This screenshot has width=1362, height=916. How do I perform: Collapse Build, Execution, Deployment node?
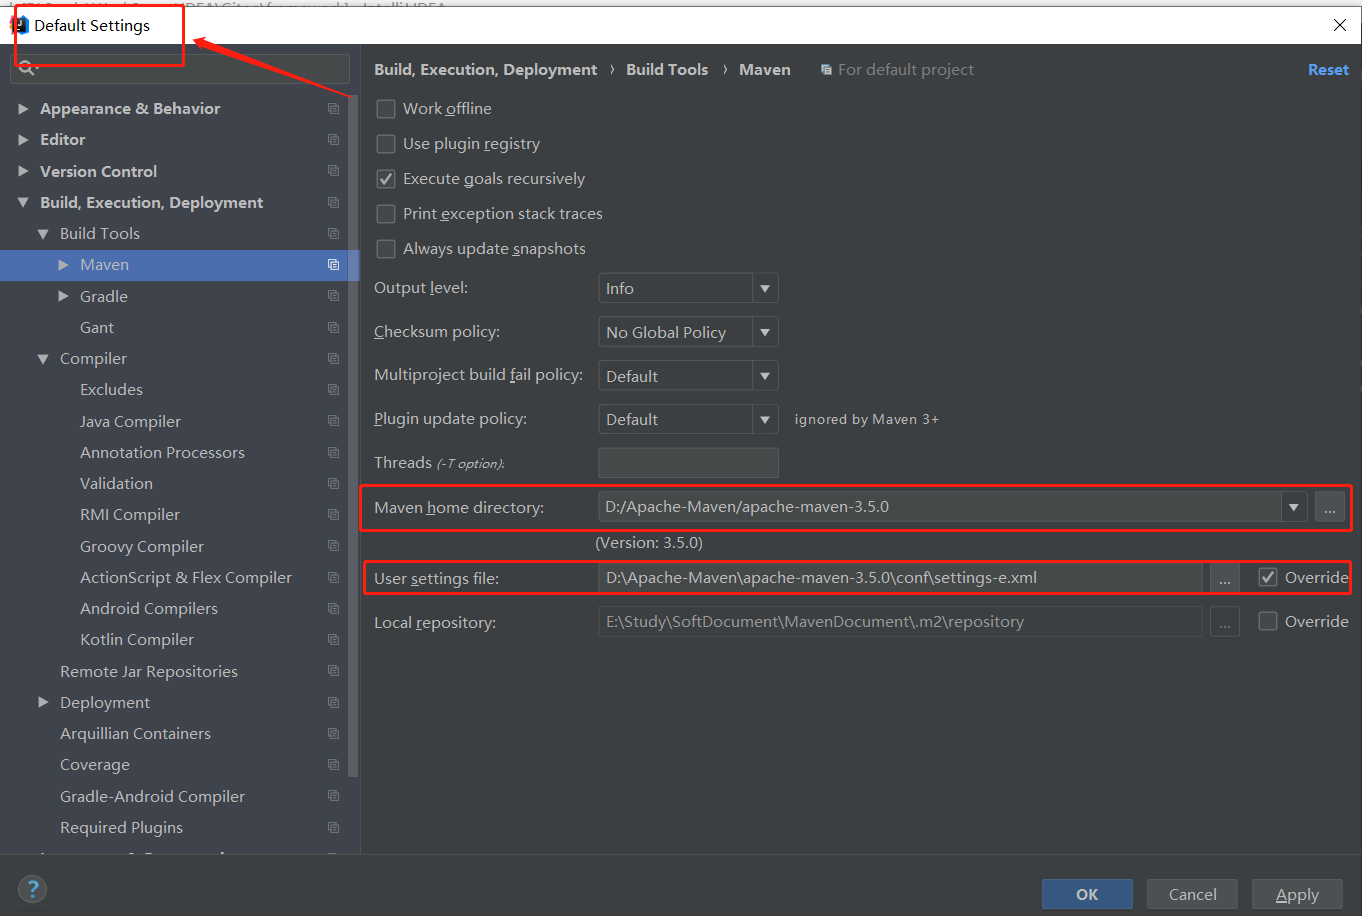pyautogui.click(x=23, y=202)
